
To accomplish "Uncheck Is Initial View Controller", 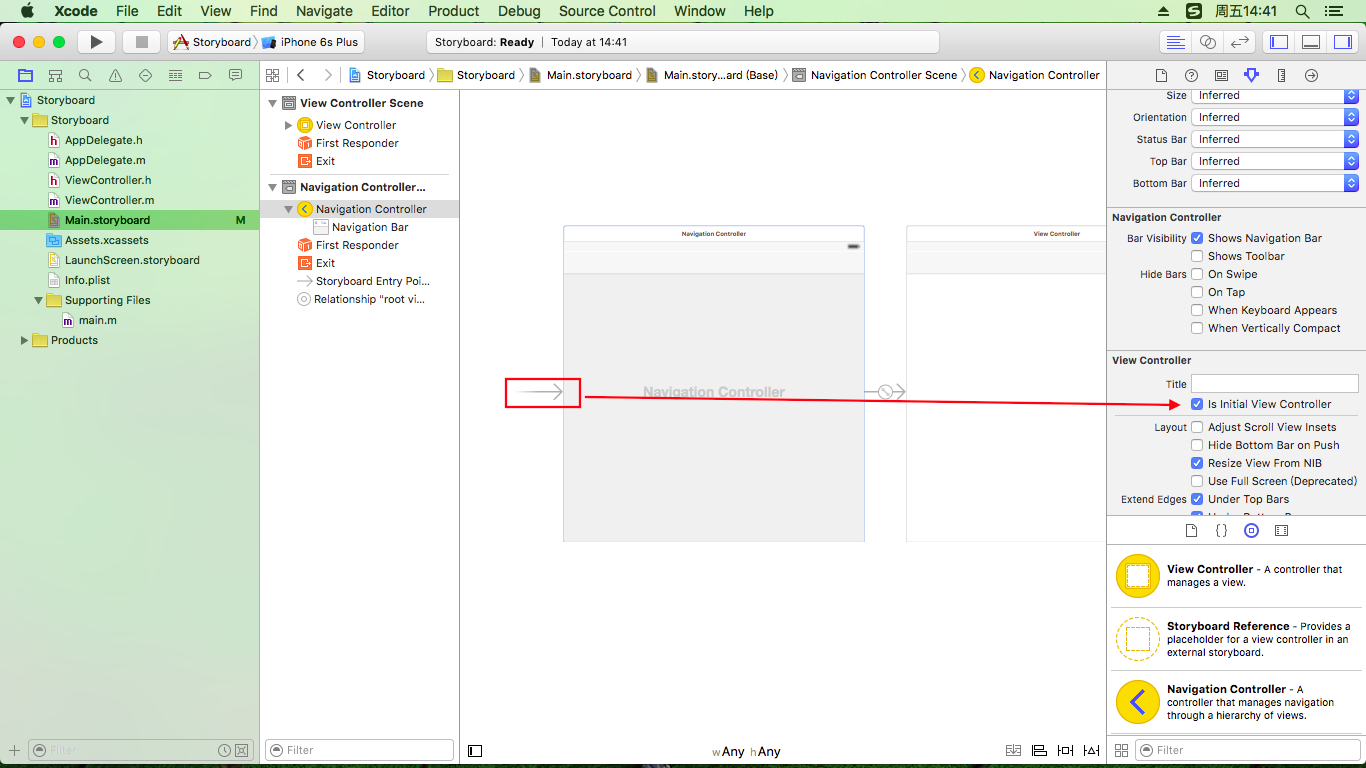I will point(1197,403).
